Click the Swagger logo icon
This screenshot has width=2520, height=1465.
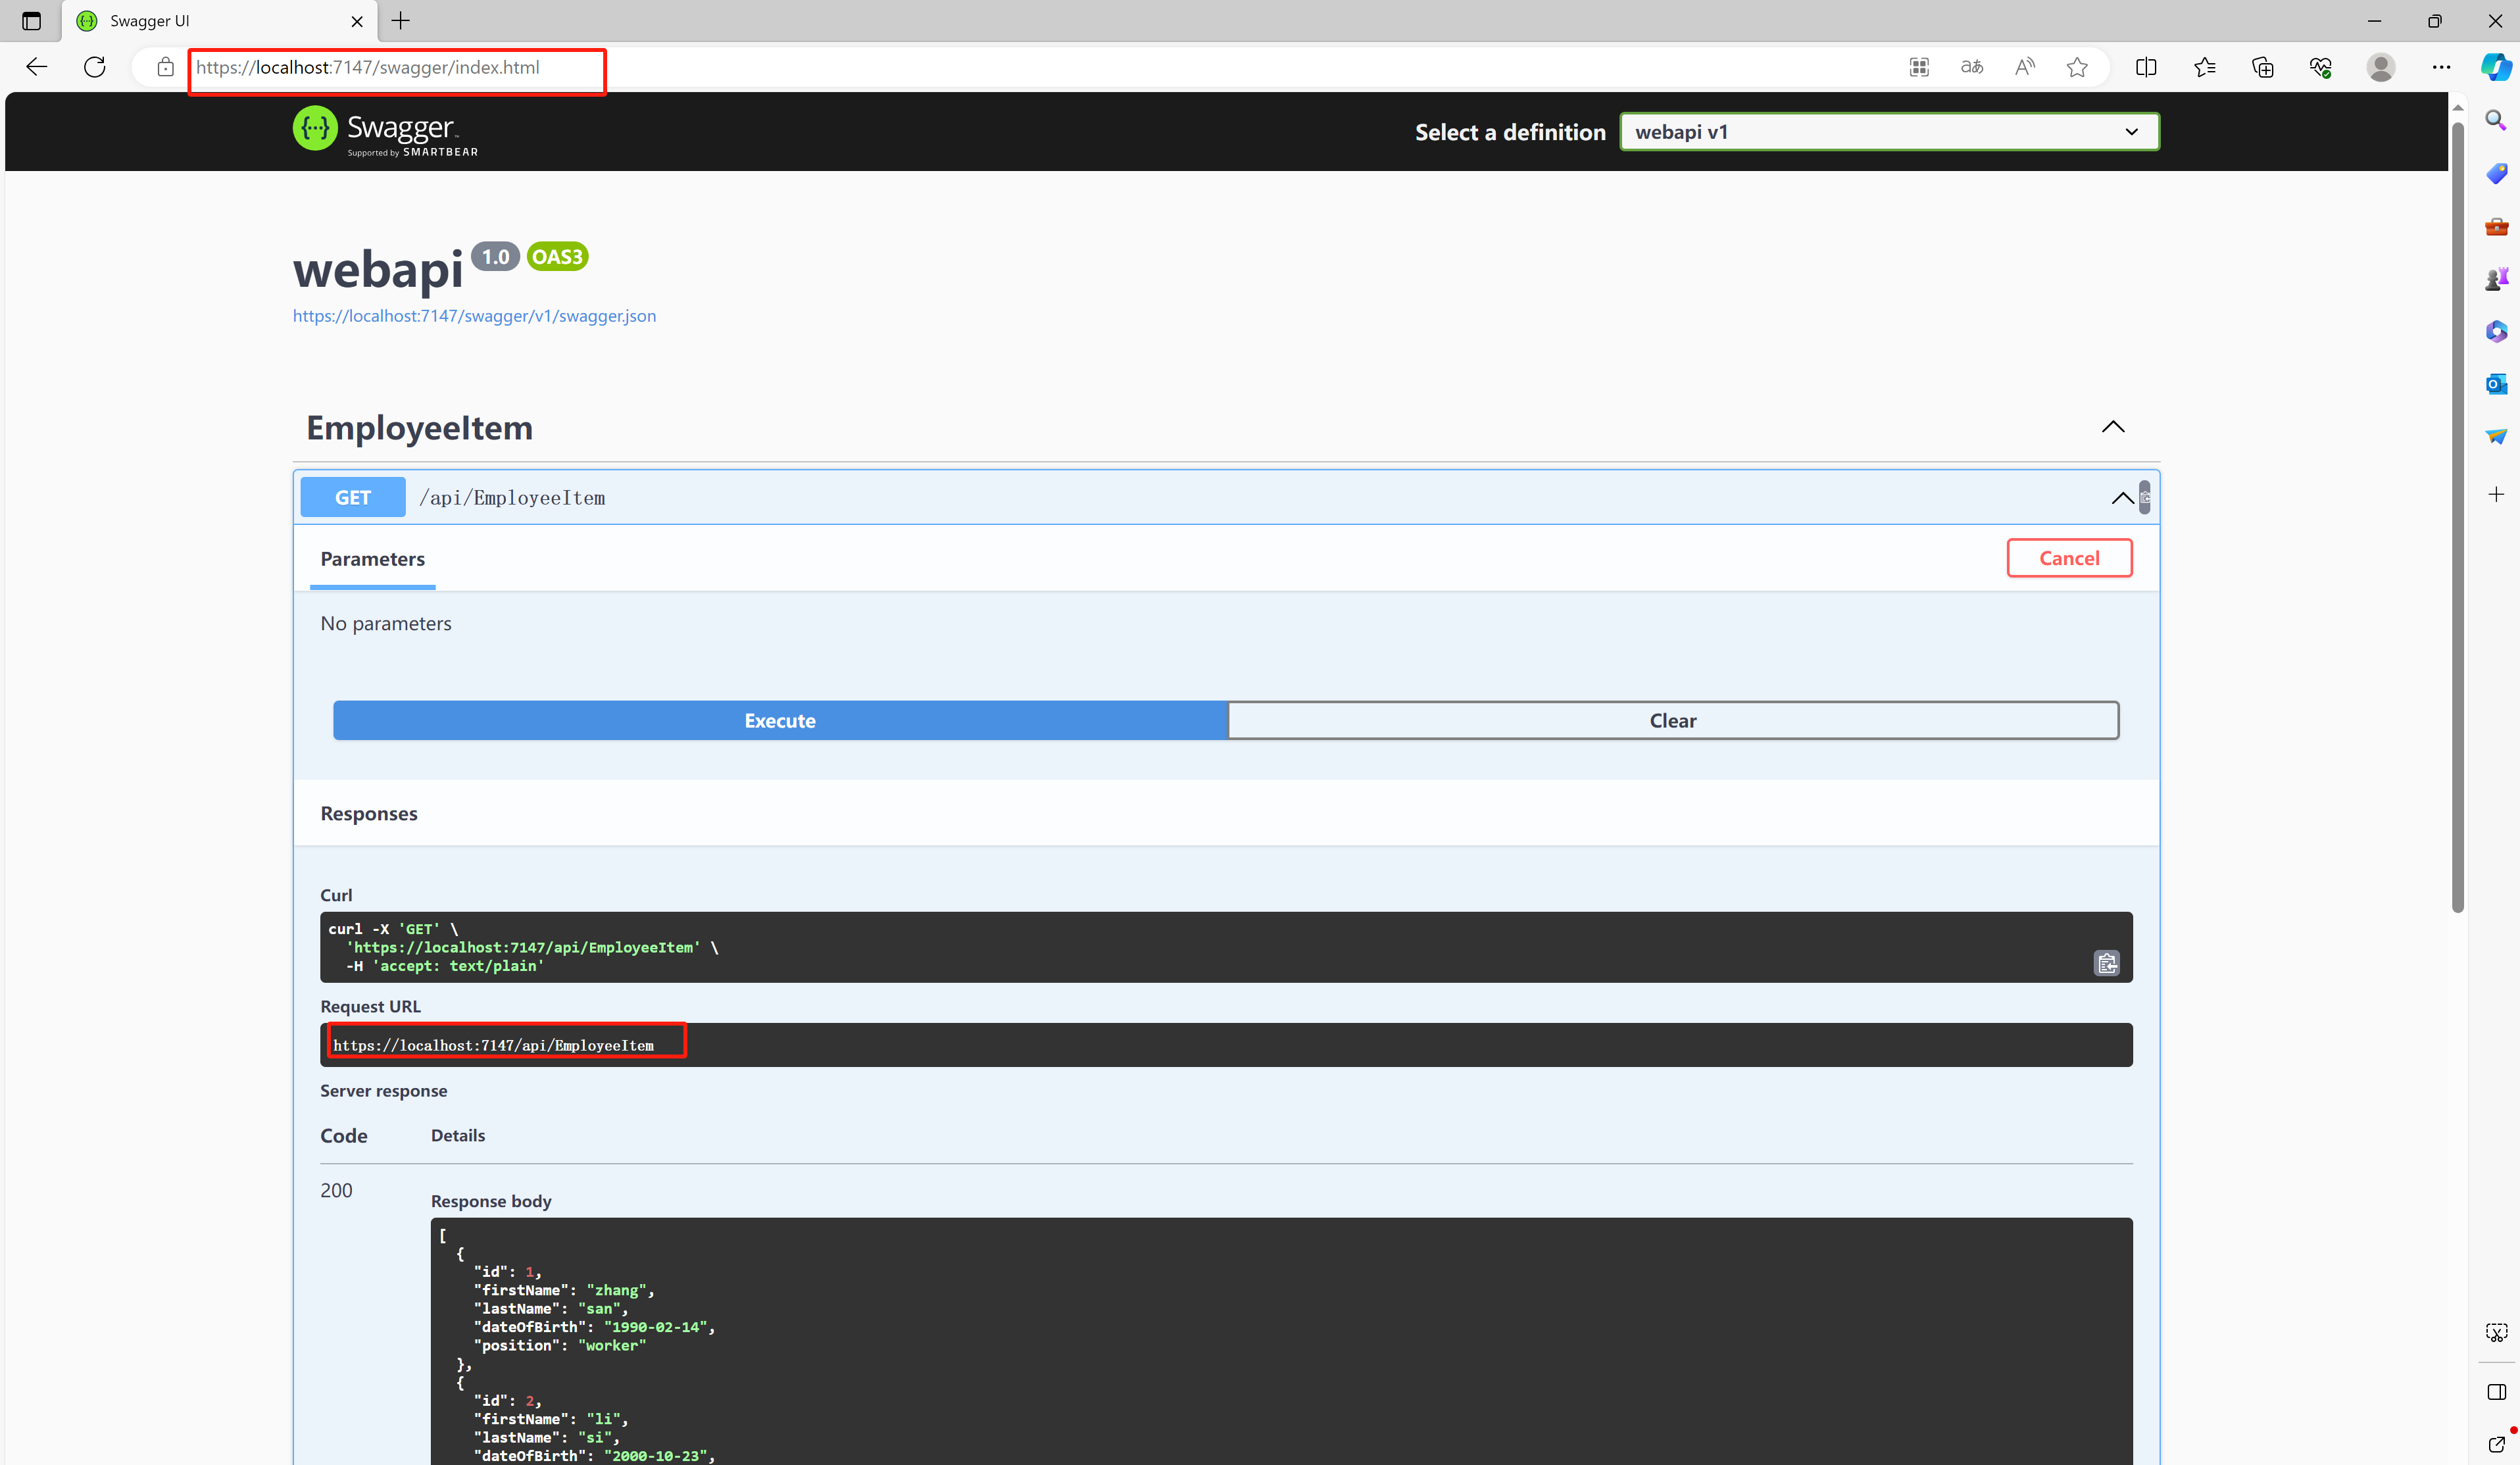click(315, 129)
